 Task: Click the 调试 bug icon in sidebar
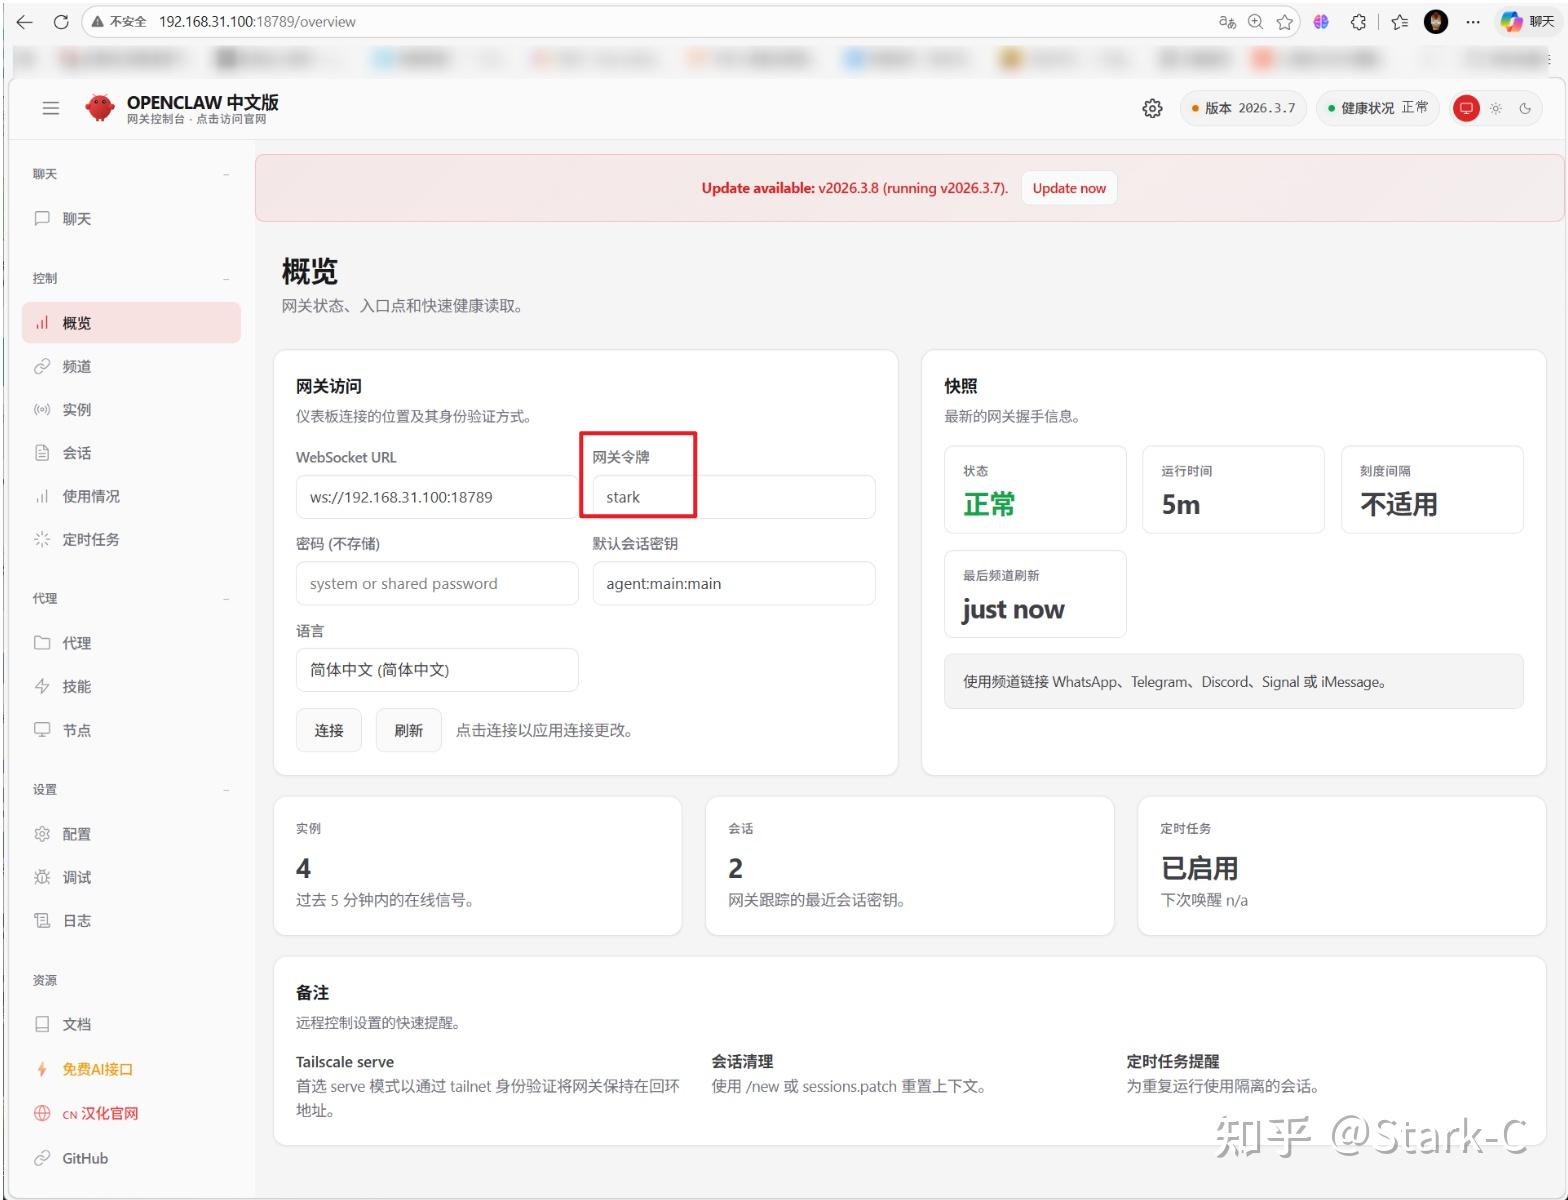click(x=42, y=877)
